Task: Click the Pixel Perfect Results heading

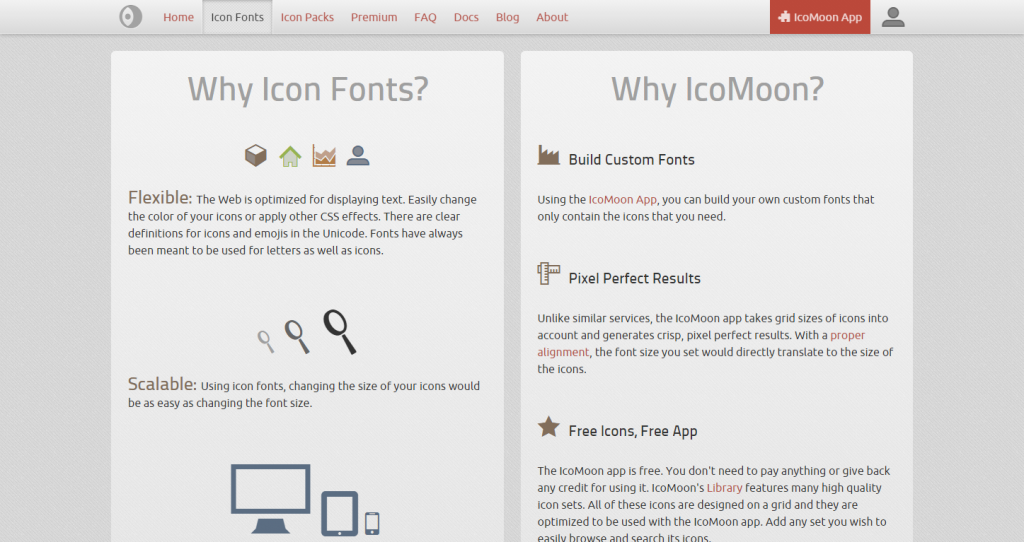Action: (x=634, y=278)
